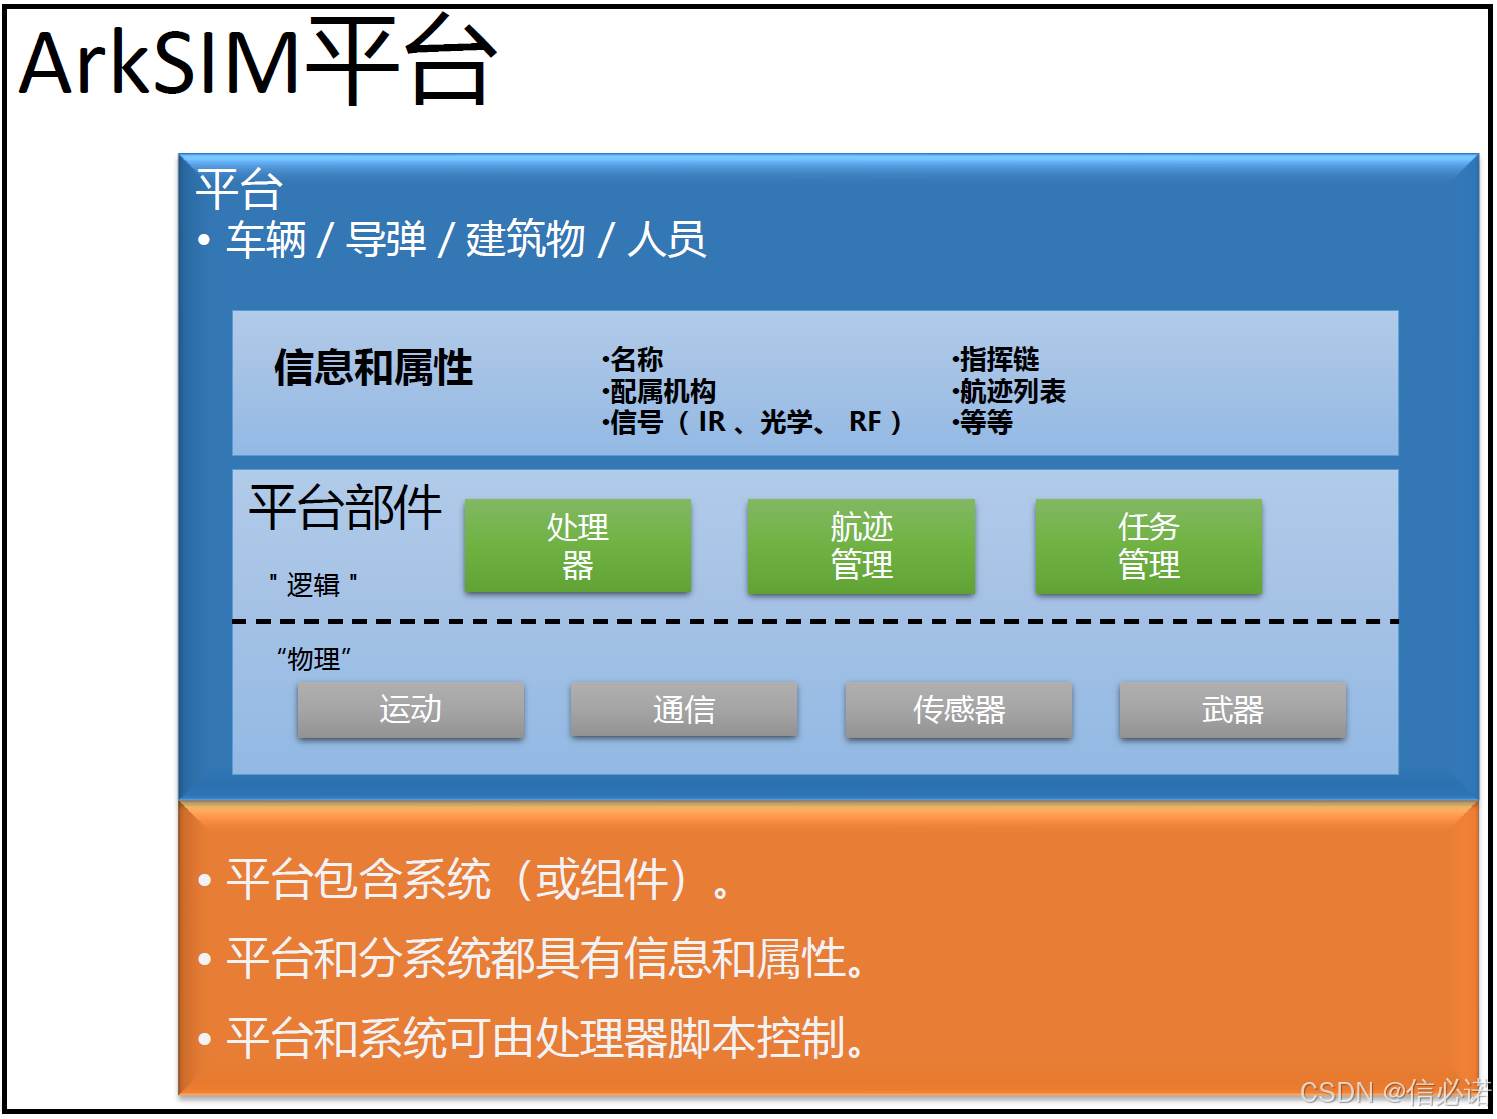
Task: Click the 平台部件 heading
Action: [x=345, y=508]
